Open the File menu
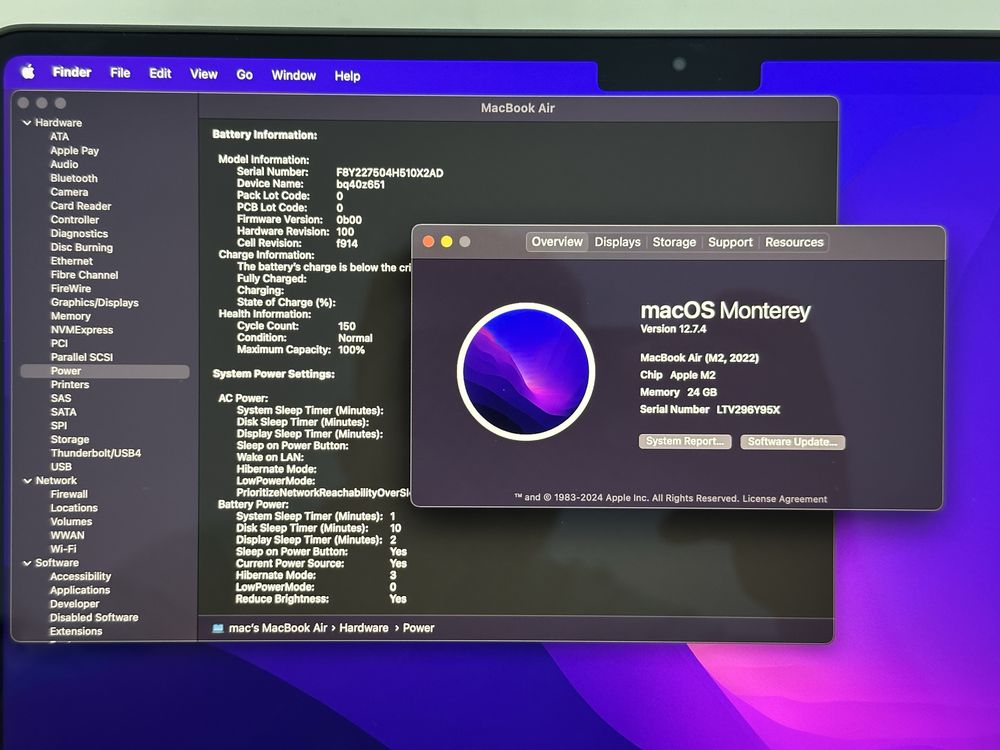Screen dimensions: 1000x750 click(120, 73)
